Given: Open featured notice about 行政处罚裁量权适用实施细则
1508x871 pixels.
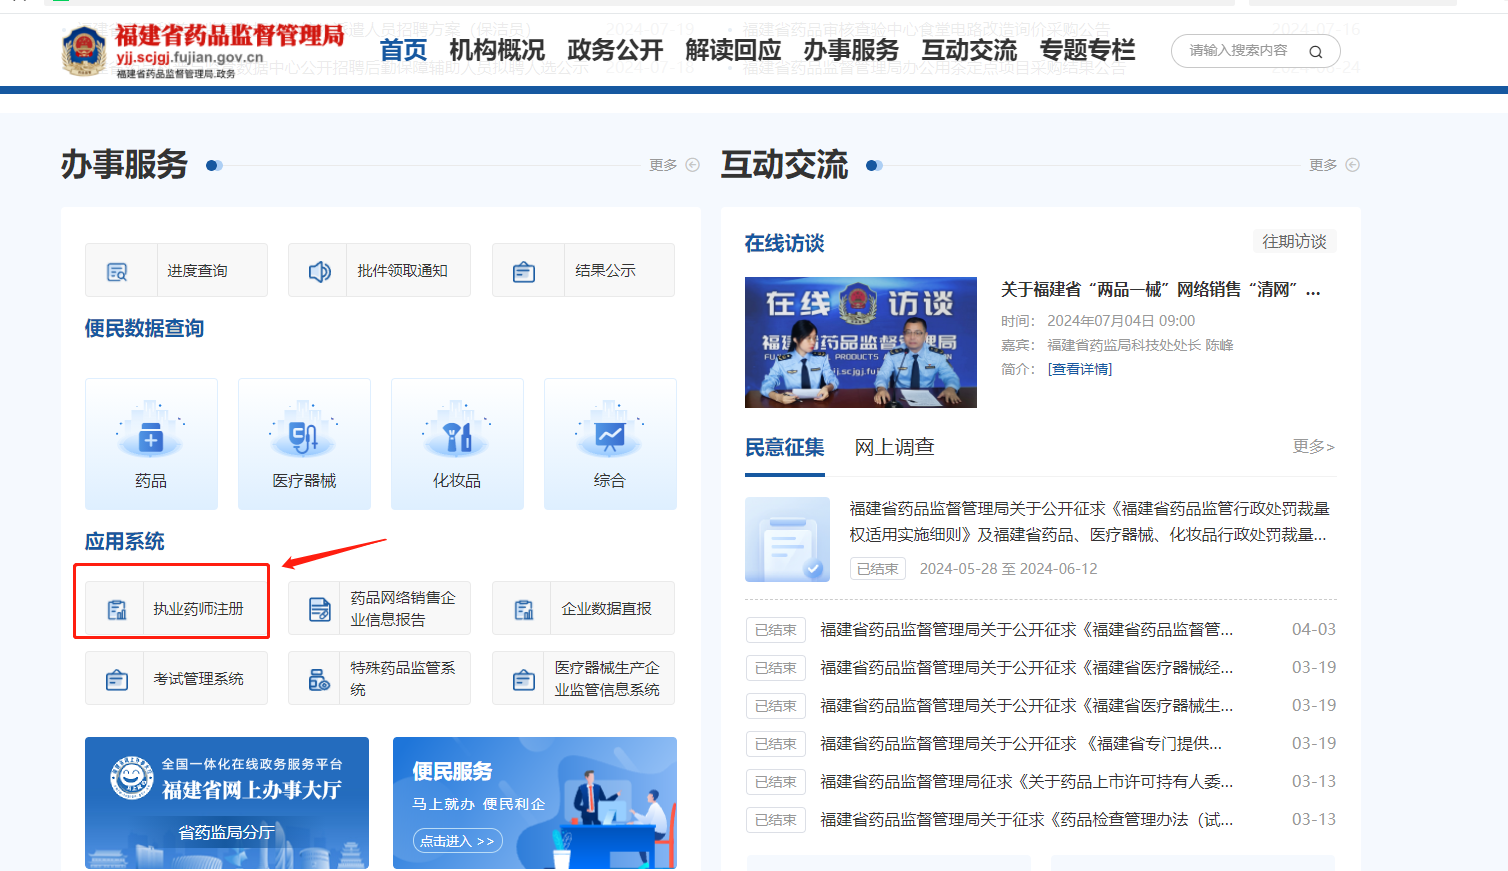Looking at the screenshot, I should (1089, 522).
